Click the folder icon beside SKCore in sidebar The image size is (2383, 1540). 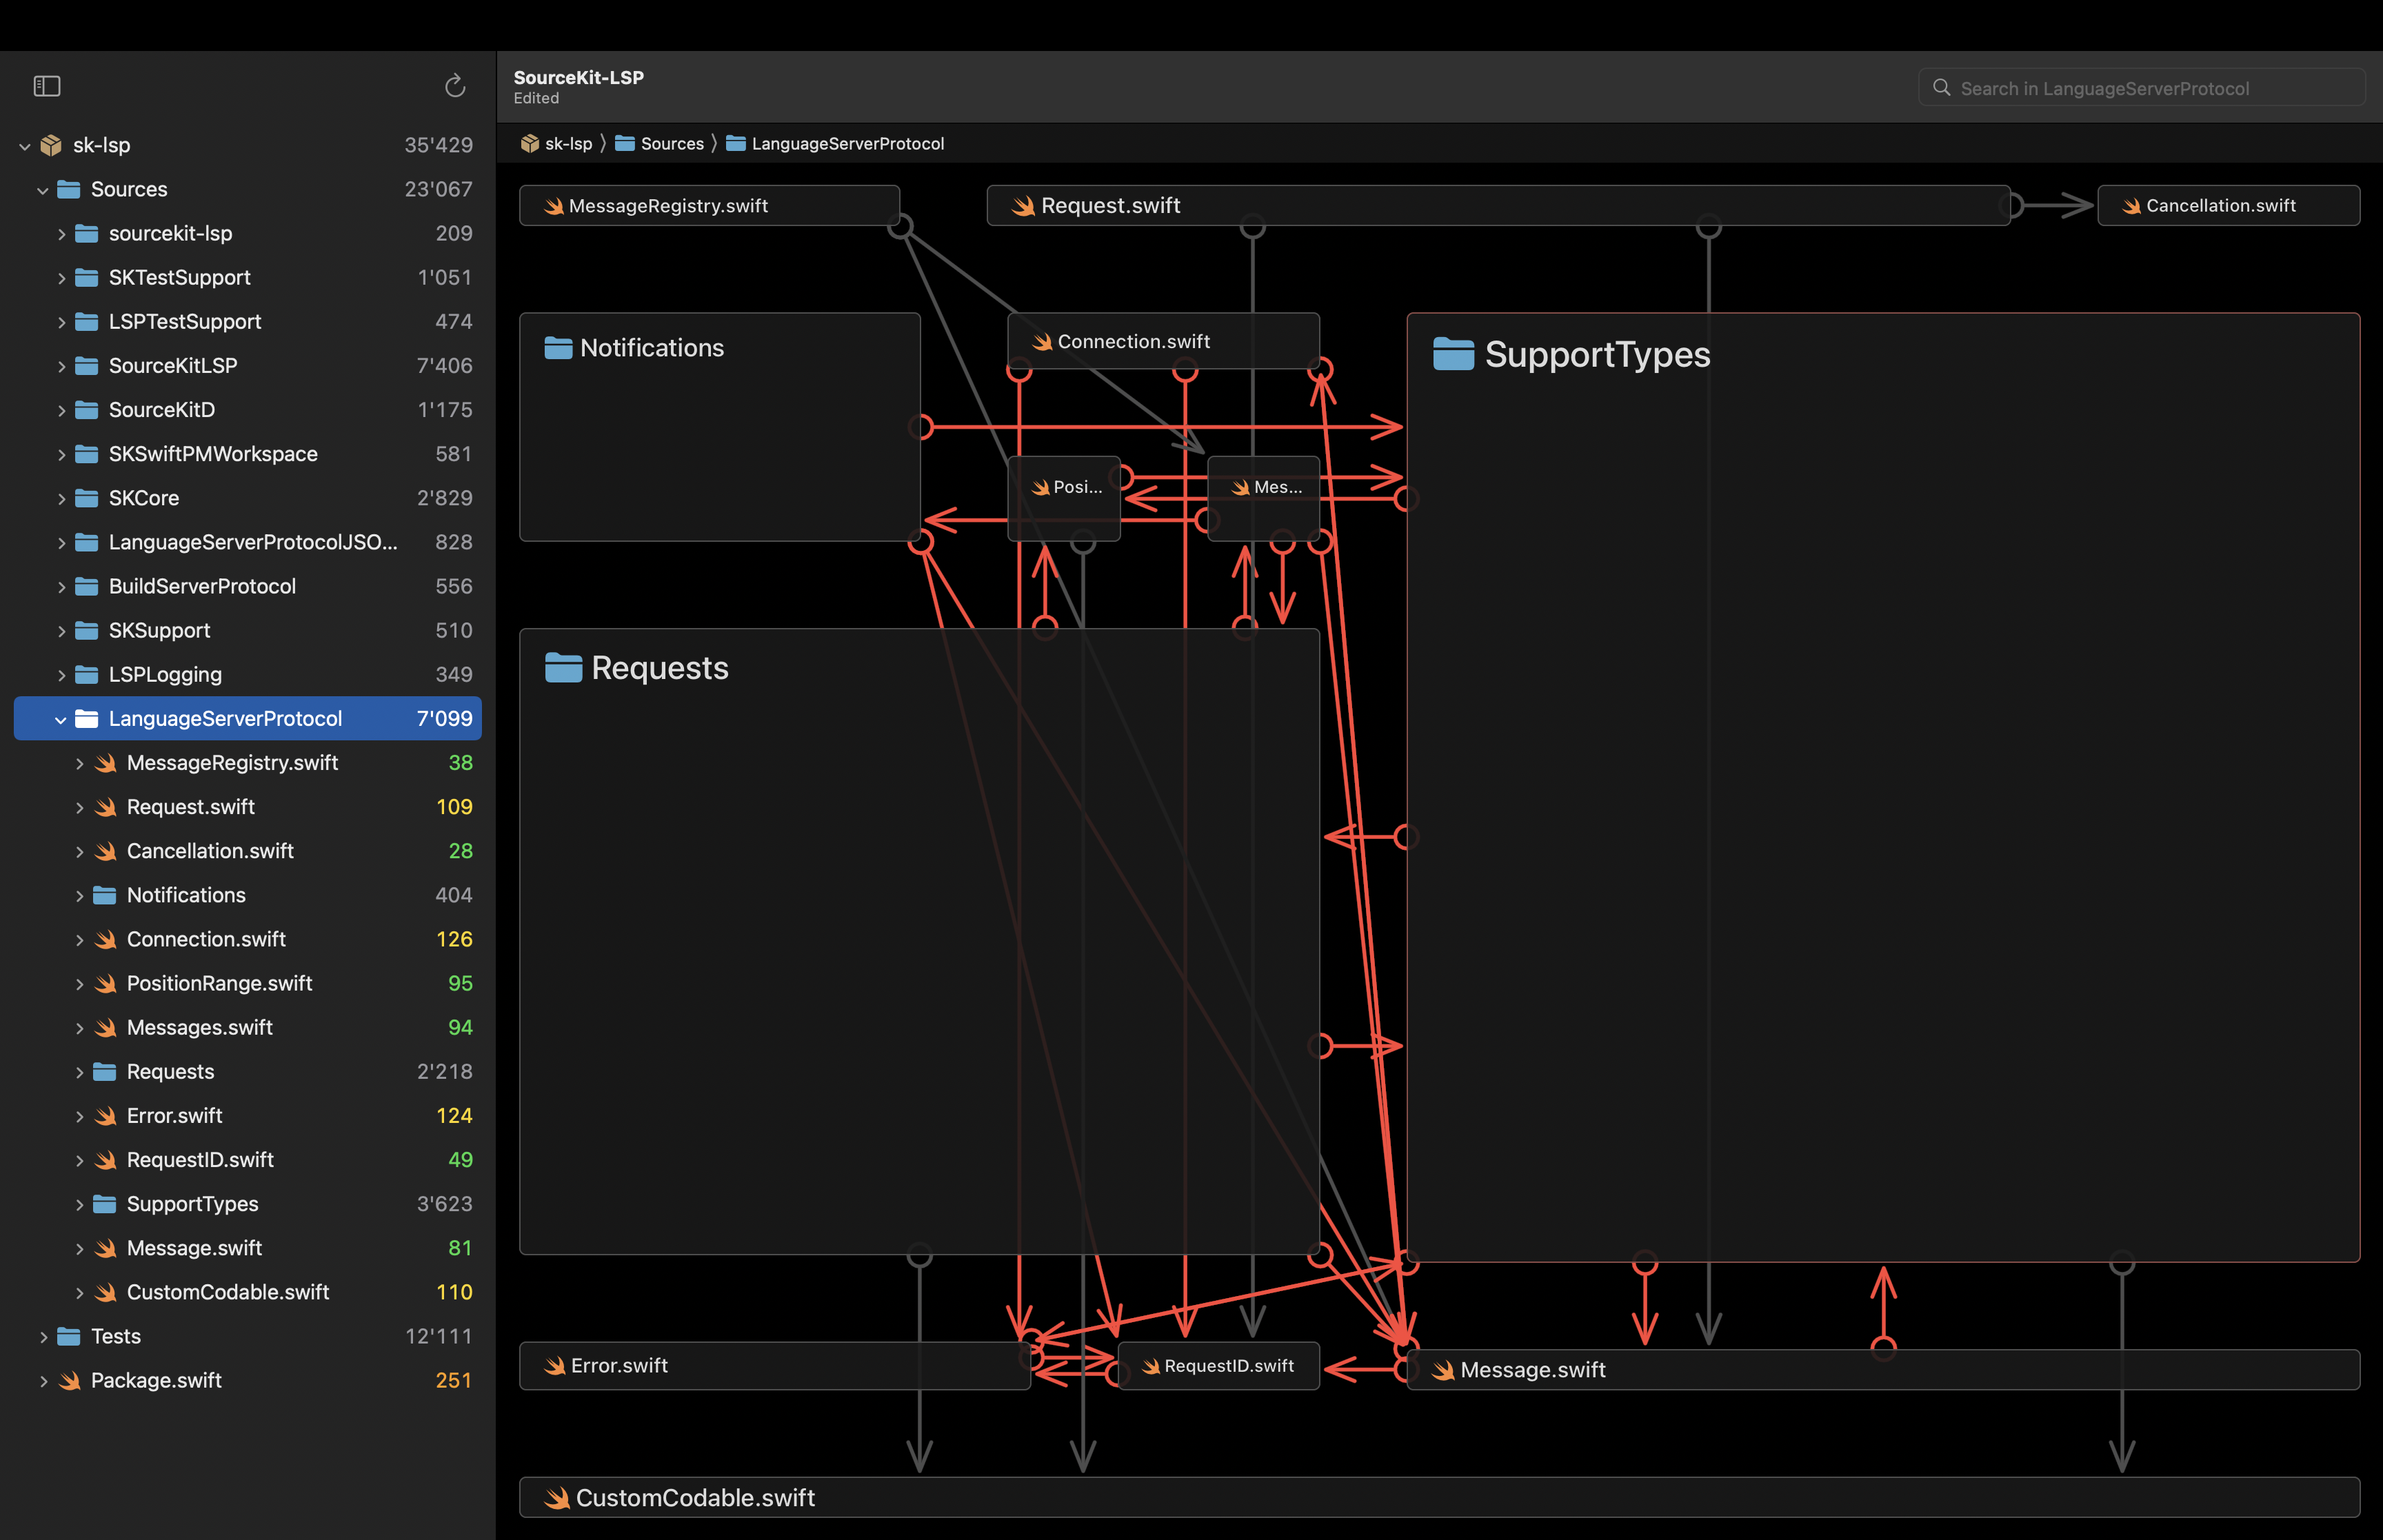click(87, 498)
